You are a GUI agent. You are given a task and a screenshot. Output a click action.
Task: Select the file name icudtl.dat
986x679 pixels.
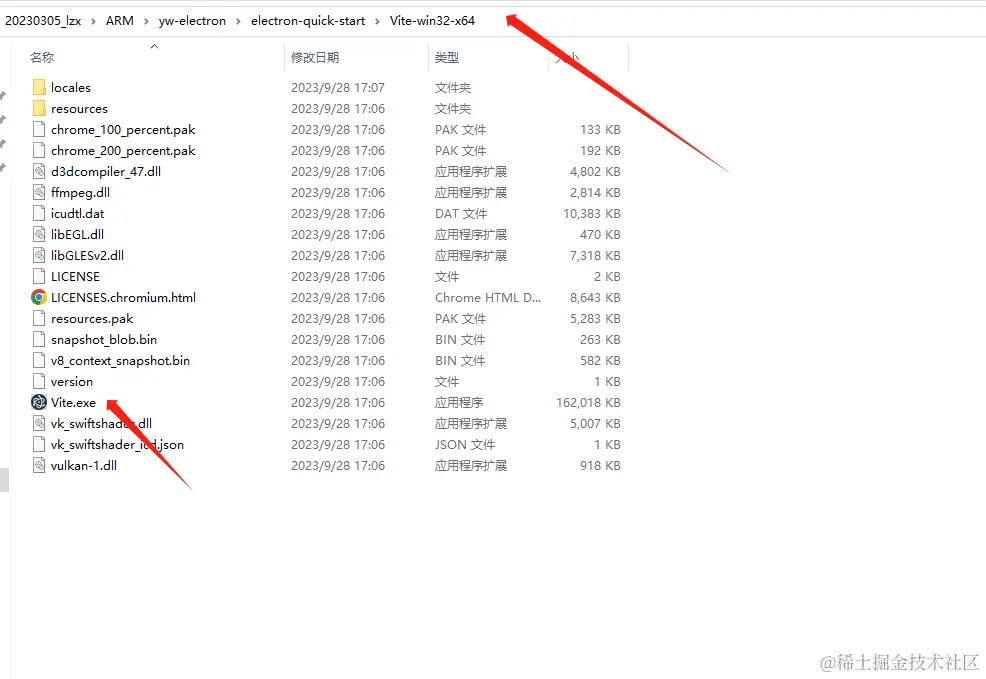77,213
